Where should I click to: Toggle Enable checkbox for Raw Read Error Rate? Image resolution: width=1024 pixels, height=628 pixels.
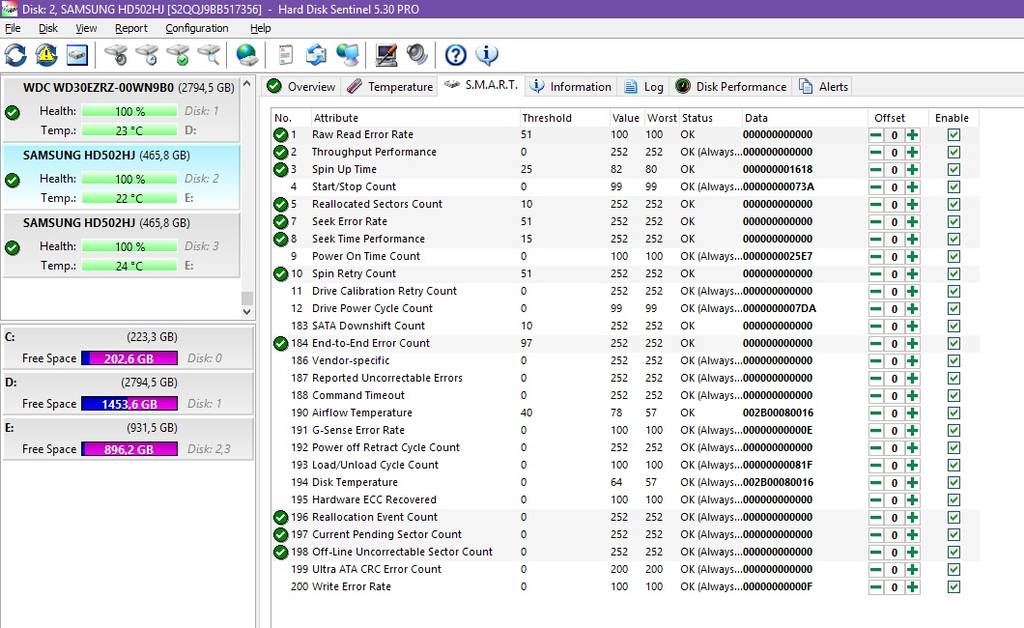953,134
